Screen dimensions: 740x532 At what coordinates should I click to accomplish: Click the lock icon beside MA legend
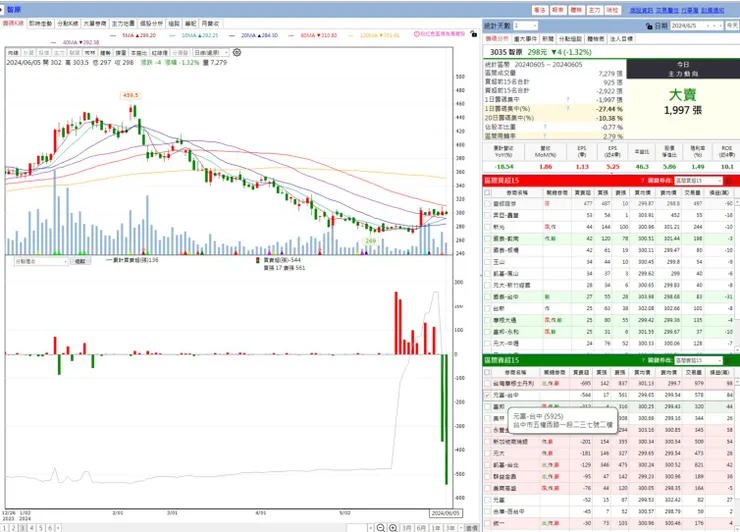[x=473, y=34]
